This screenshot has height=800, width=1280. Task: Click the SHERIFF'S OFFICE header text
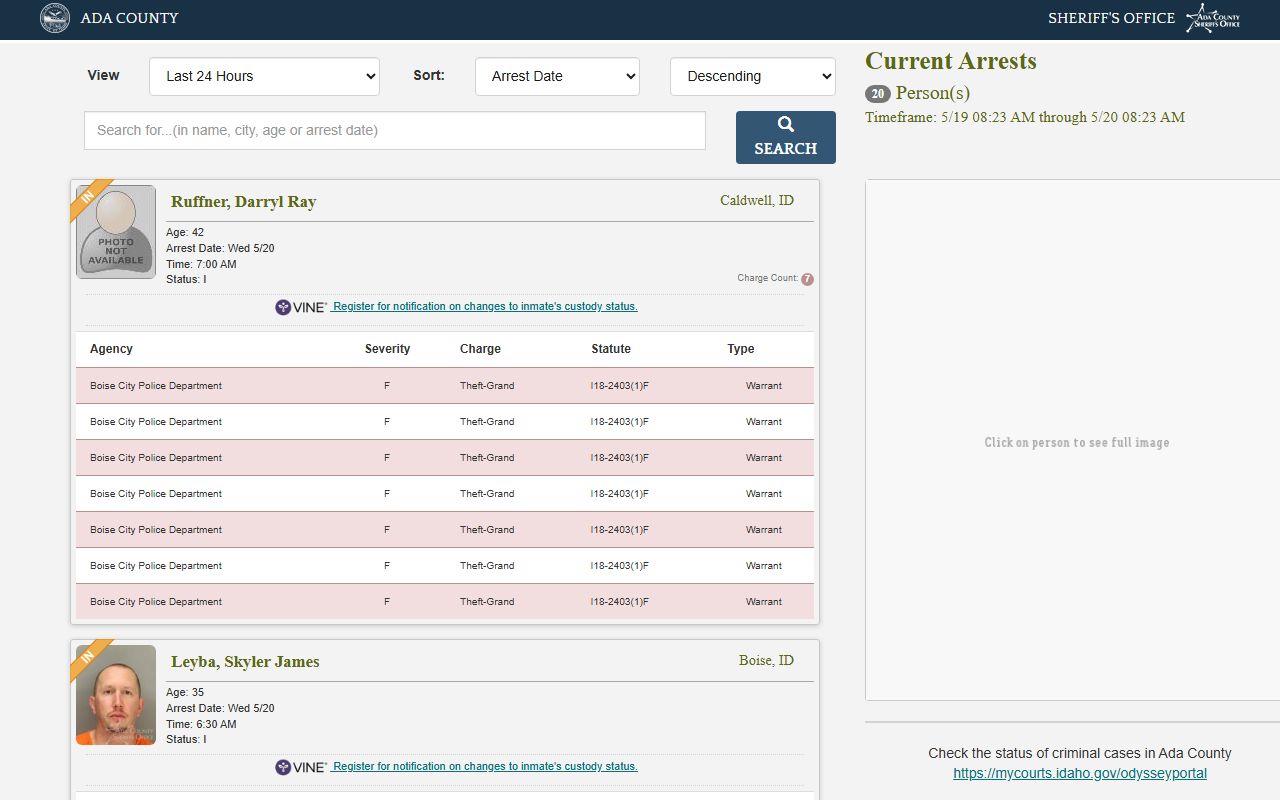pos(1111,18)
